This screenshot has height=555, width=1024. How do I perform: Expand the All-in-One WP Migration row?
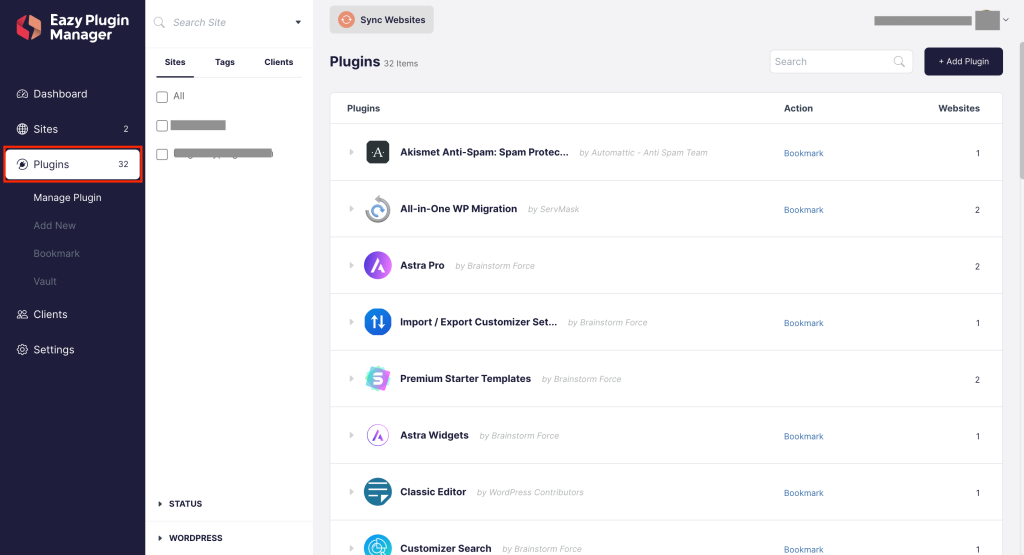coord(351,209)
